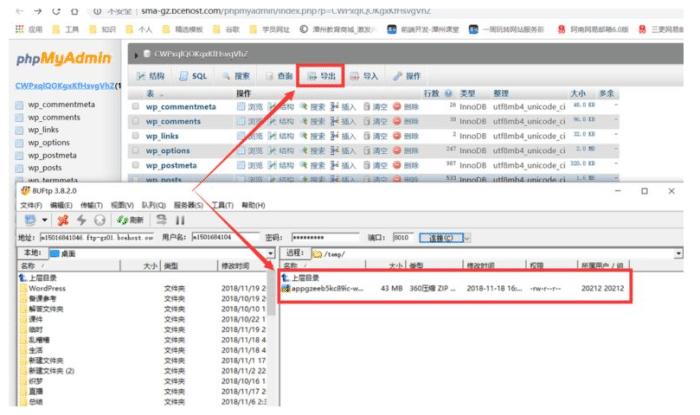
Task: Open local path dropdown showing Desktop
Action: pyautogui.click(x=271, y=253)
